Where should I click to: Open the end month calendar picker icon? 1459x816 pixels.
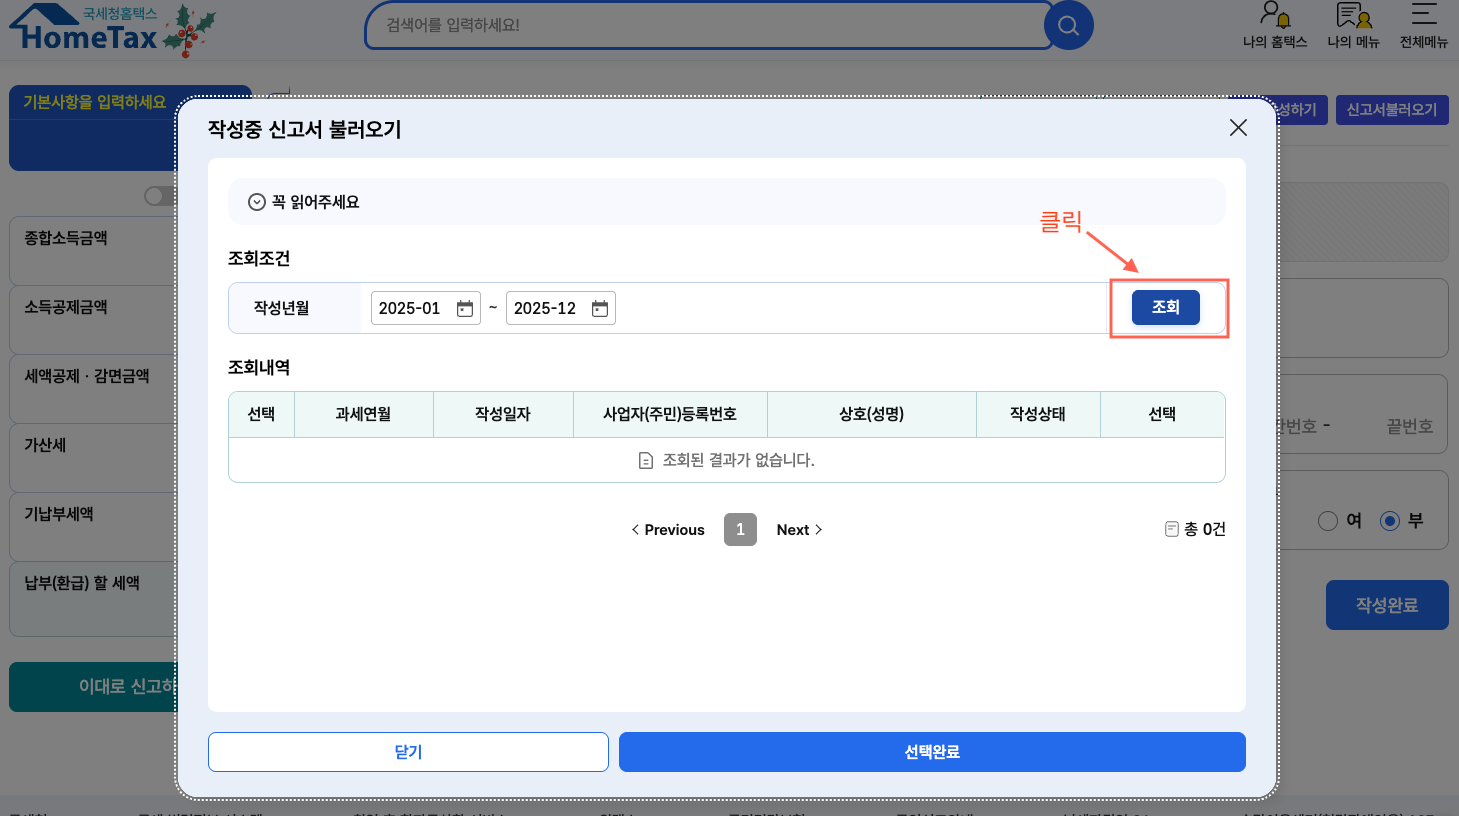[600, 309]
